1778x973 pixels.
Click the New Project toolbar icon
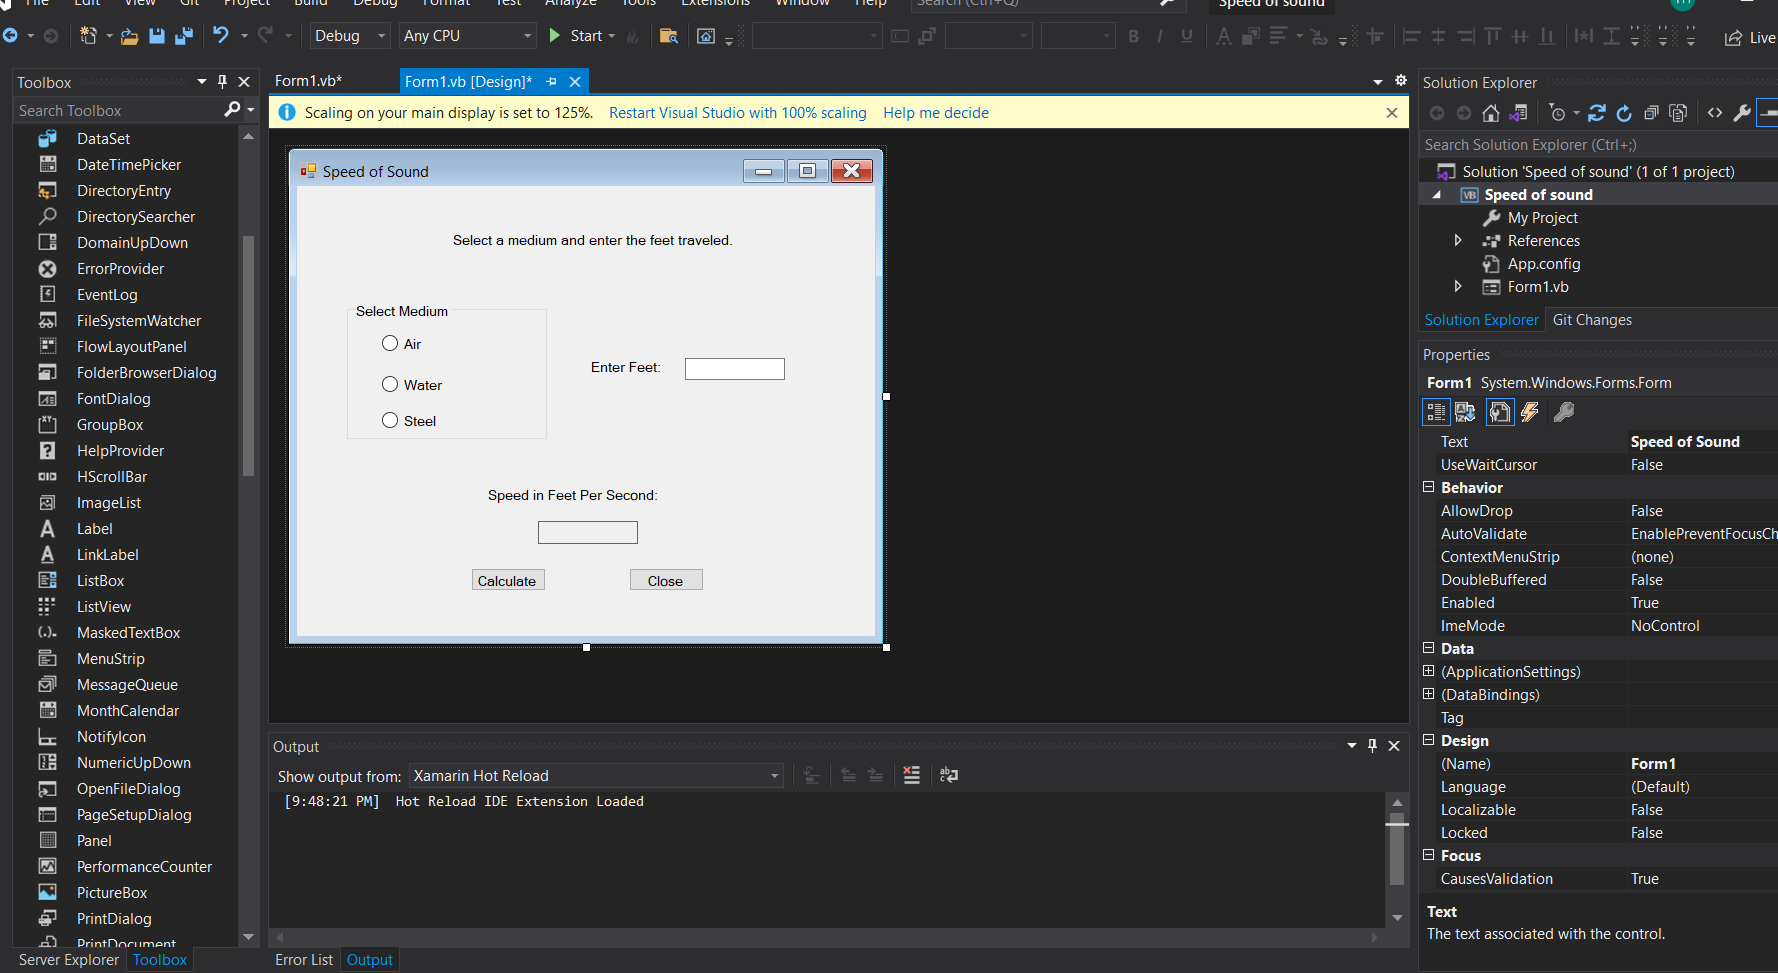[x=88, y=36]
